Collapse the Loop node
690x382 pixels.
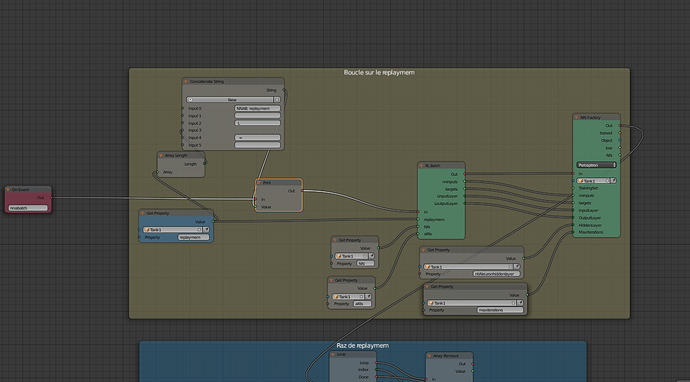(x=333, y=354)
